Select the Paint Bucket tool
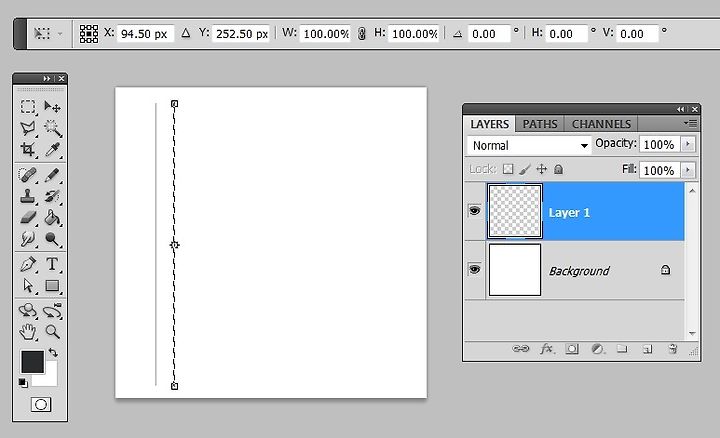 coord(52,218)
